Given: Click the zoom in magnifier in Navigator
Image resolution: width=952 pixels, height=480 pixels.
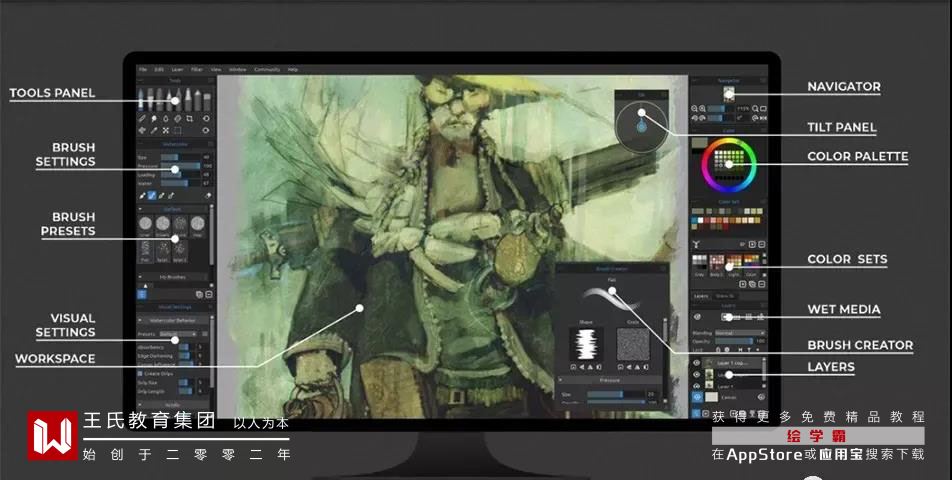Looking at the screenshot, I should (x=703, y=109).
